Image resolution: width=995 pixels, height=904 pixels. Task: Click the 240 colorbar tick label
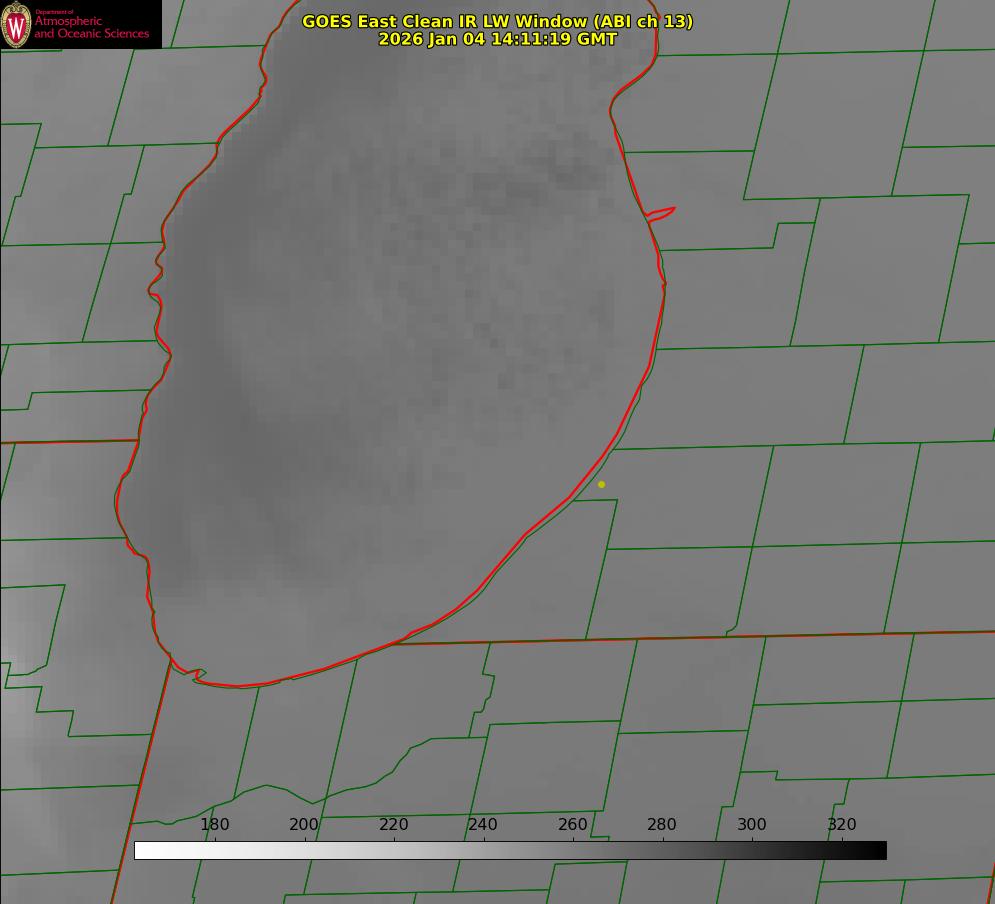[x=483, y=825]
